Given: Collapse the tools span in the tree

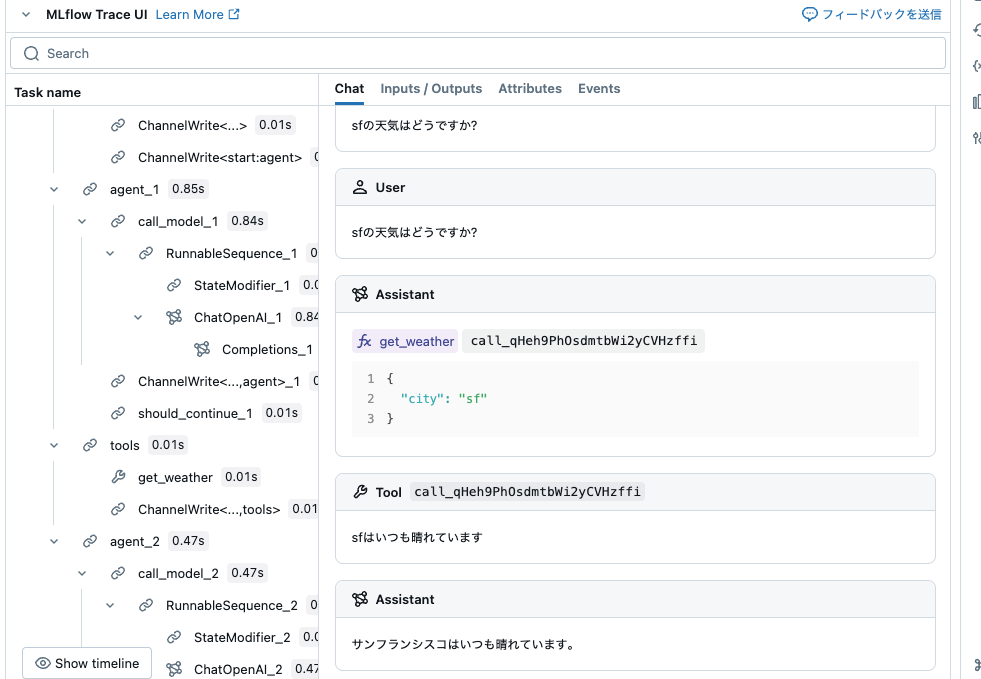Looking at the screenshot, I should tap(54, 445).
